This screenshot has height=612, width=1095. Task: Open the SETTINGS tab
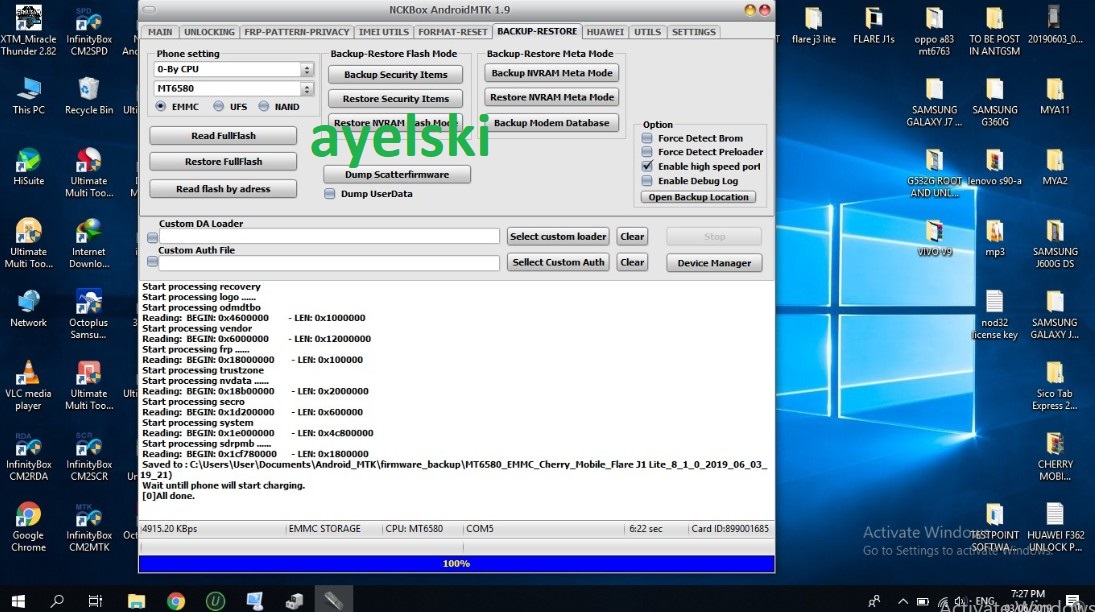(693, 32)
